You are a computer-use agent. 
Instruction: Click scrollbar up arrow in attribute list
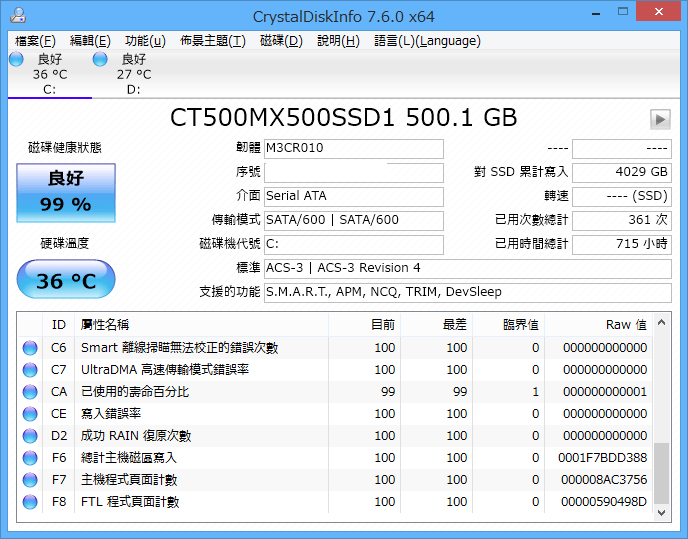[x=662, y=323]
